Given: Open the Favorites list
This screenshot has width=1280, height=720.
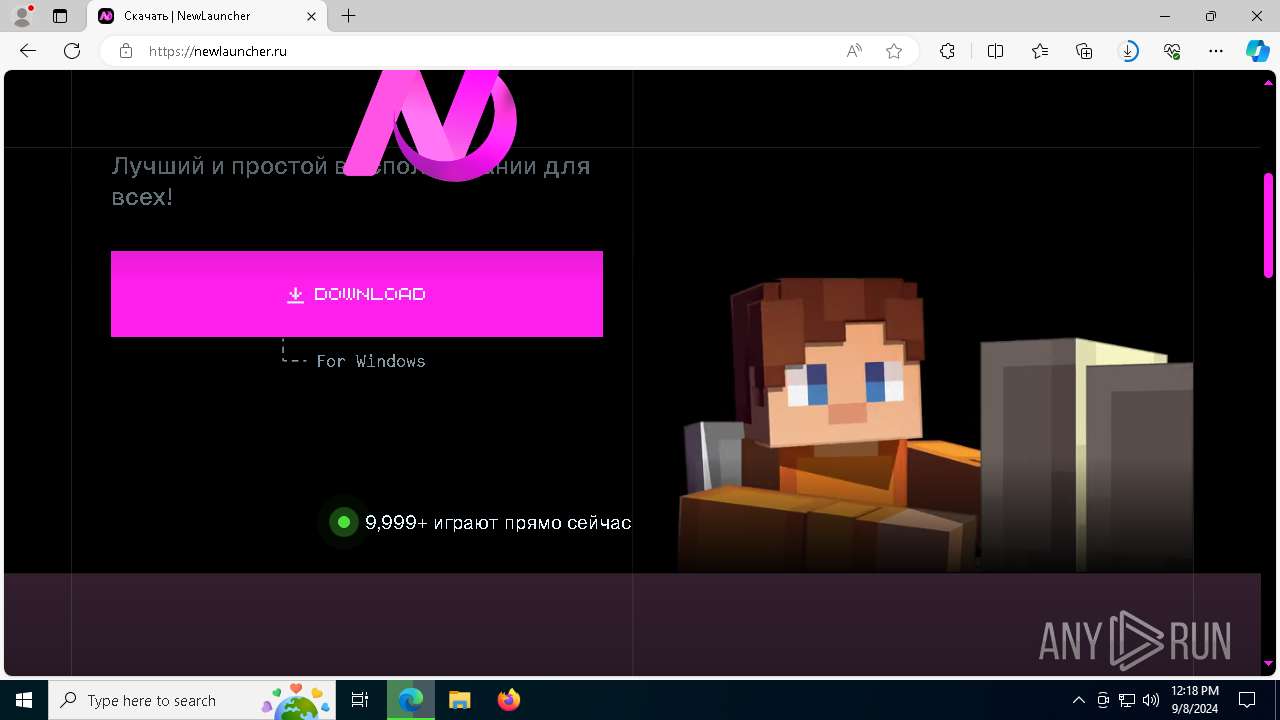Looking at the screenshot, I should coord(1040,51).
